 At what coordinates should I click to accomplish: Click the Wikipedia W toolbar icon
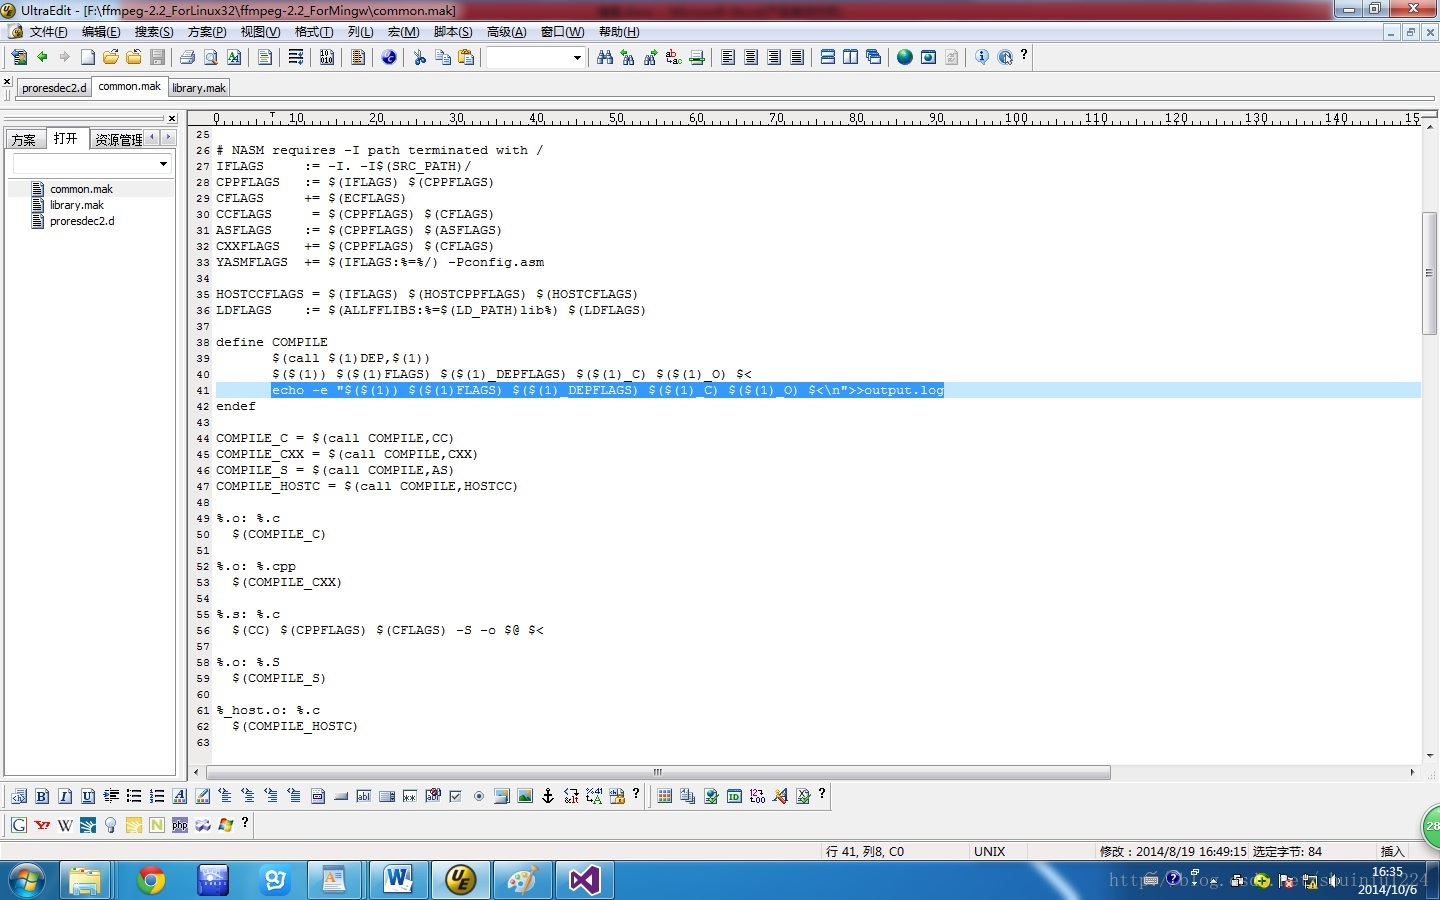(65, 825)
